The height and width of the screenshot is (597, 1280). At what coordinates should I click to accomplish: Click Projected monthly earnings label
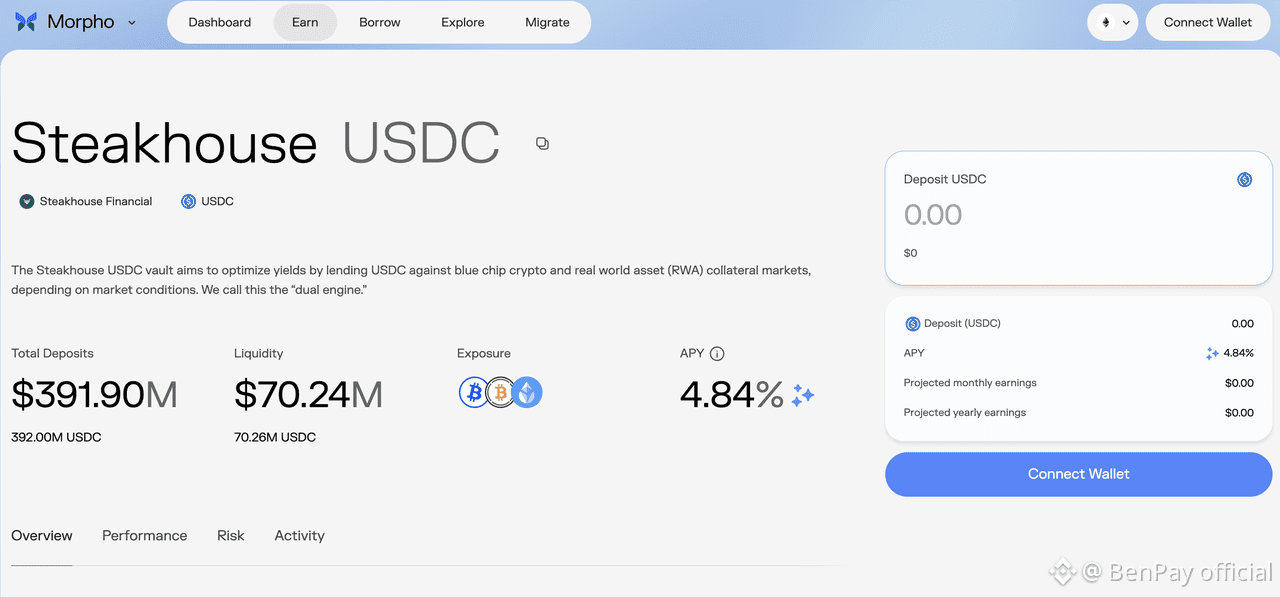(970, 383)
